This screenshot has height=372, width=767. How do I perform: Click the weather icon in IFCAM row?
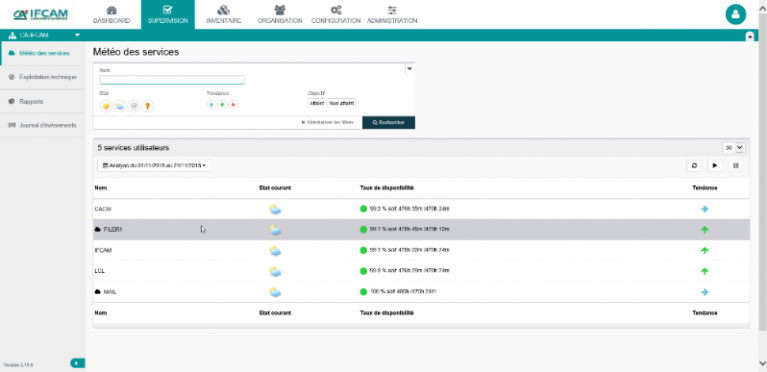(x=275, y=251)
